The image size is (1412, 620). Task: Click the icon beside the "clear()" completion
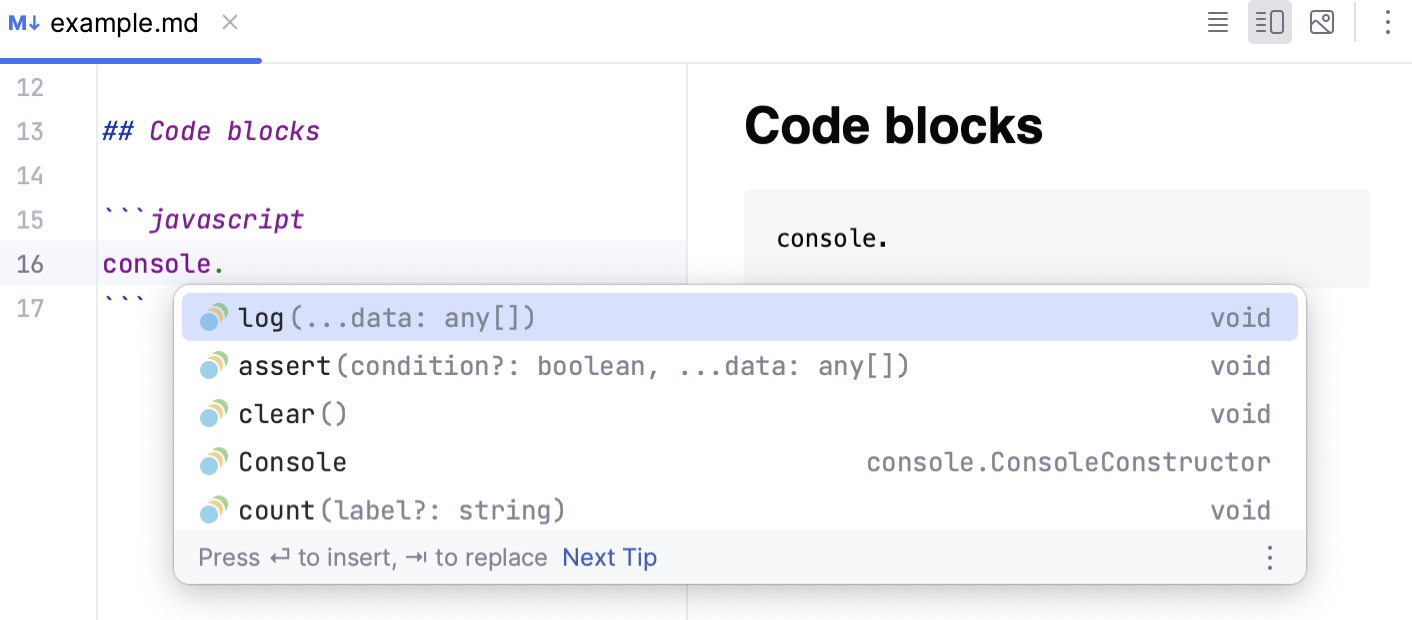(x=213, y=413)
